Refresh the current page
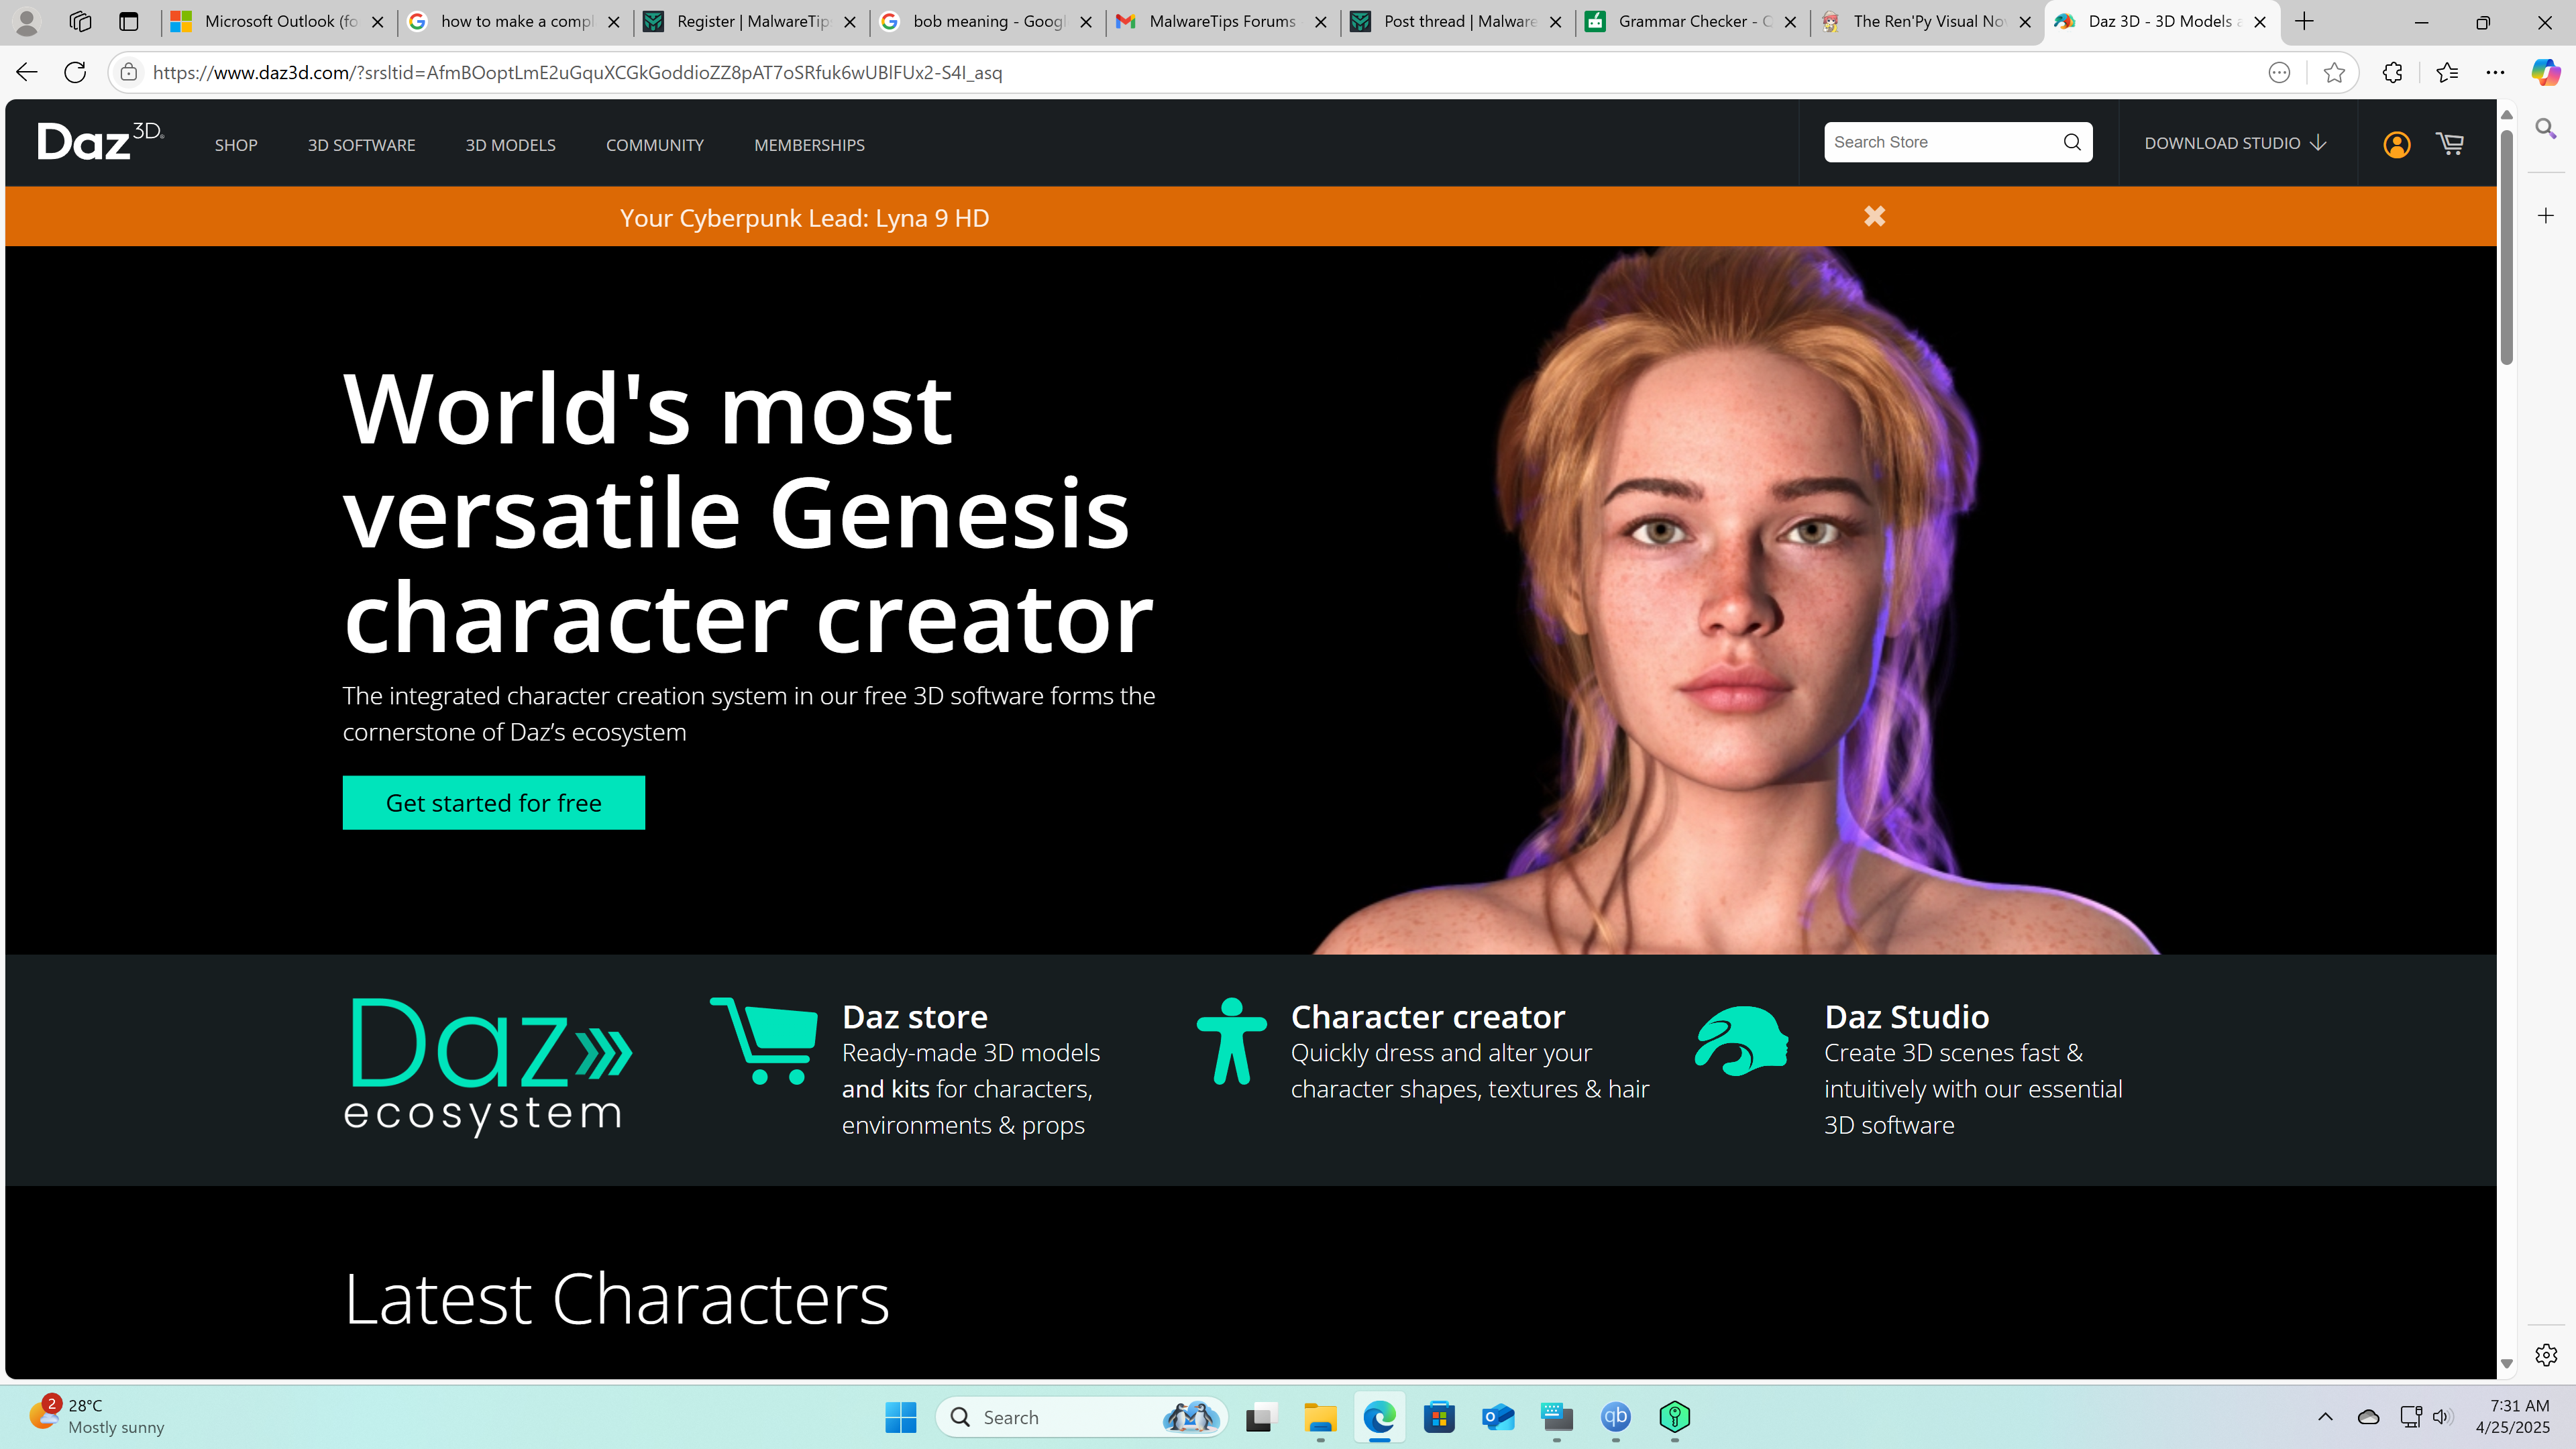2576x1449 pixels. [x=75, y=72]
